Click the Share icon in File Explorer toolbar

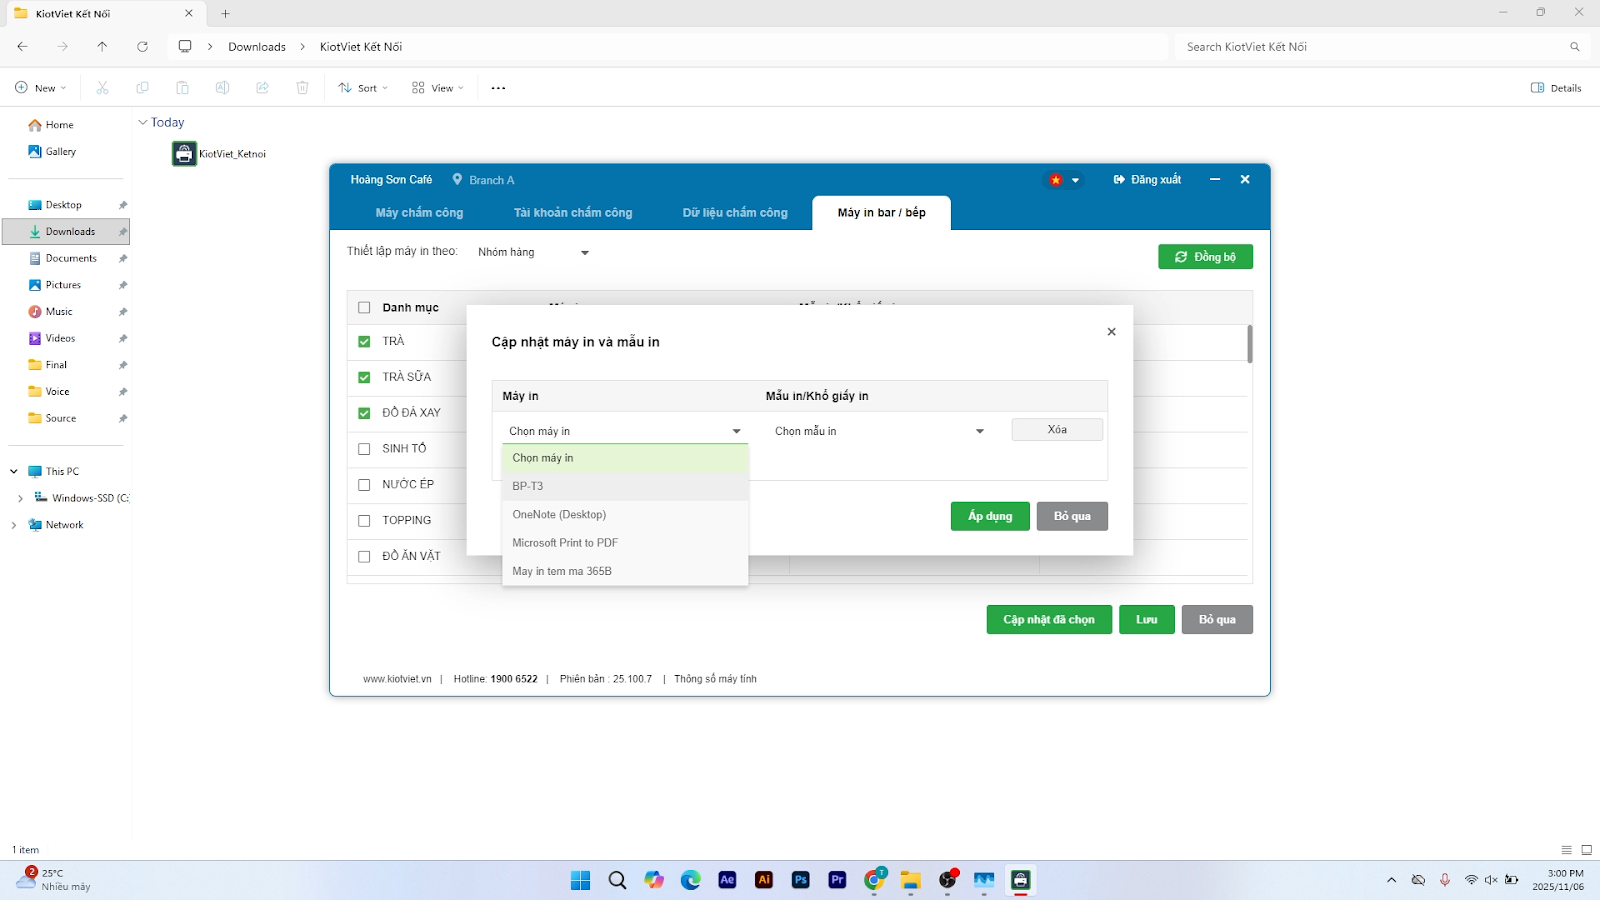262,88
